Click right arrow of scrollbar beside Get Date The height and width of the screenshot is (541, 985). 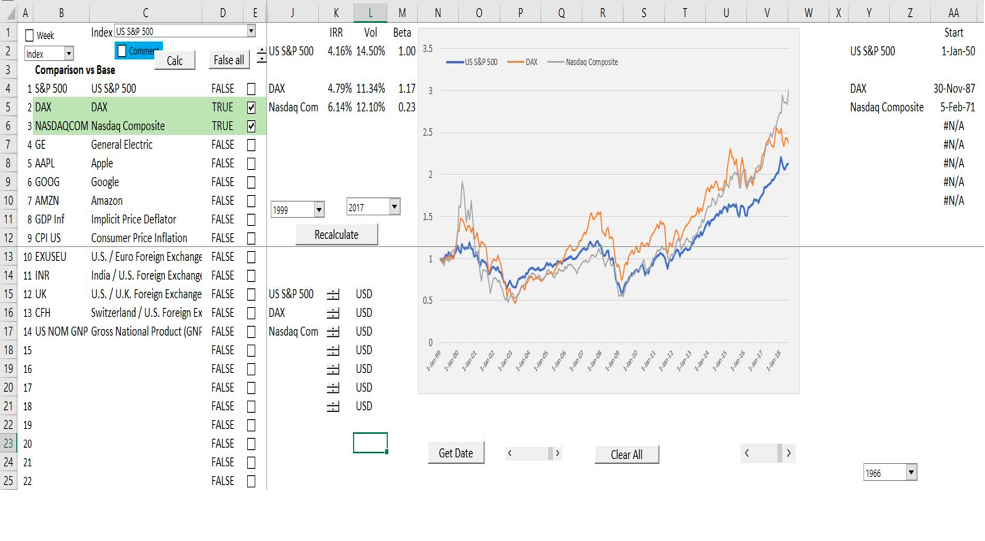[x=557, y=453]
